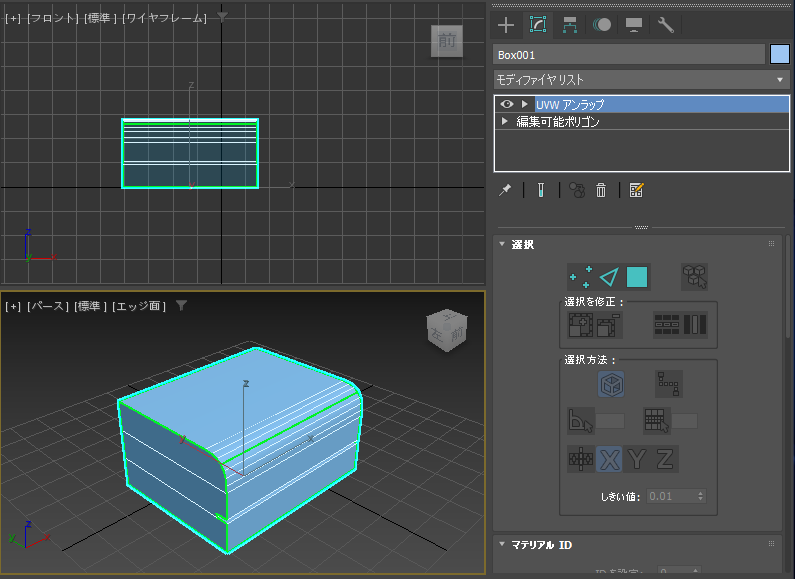Open perspective viewport [標準] quality menu
Image resolution: width=795 pixels, height=579 pixels.
pyautogui.click(x=90, y=306)
